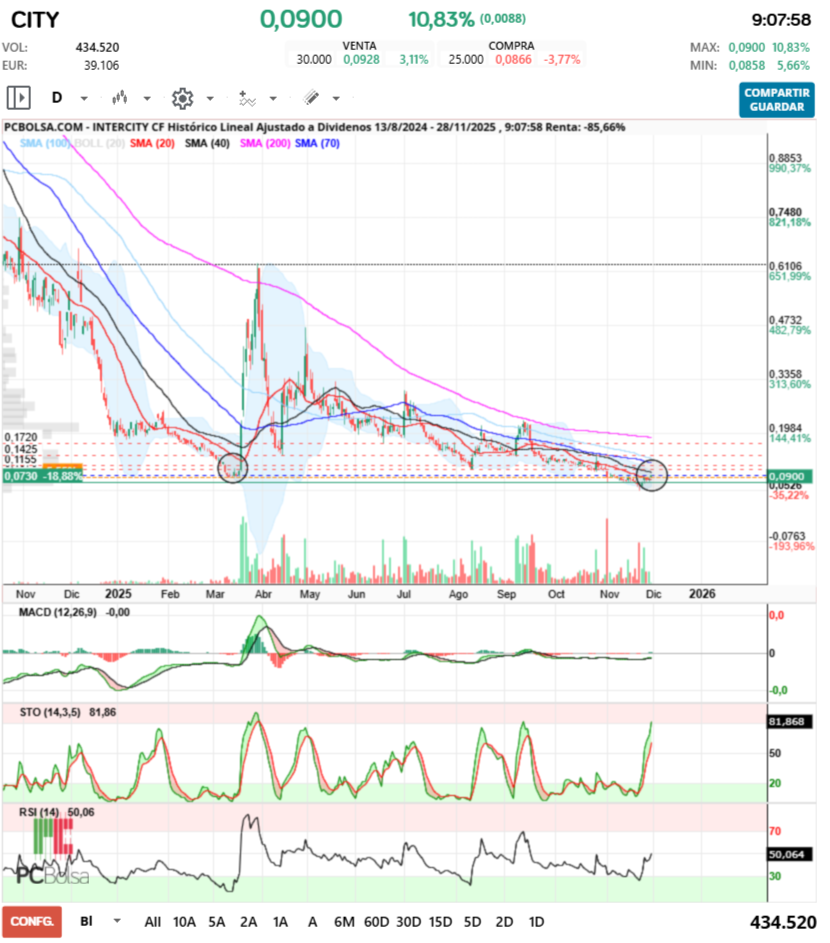
Task: Toggle the BOLL (20) indicator label
Action: click(x=99, y=143)
